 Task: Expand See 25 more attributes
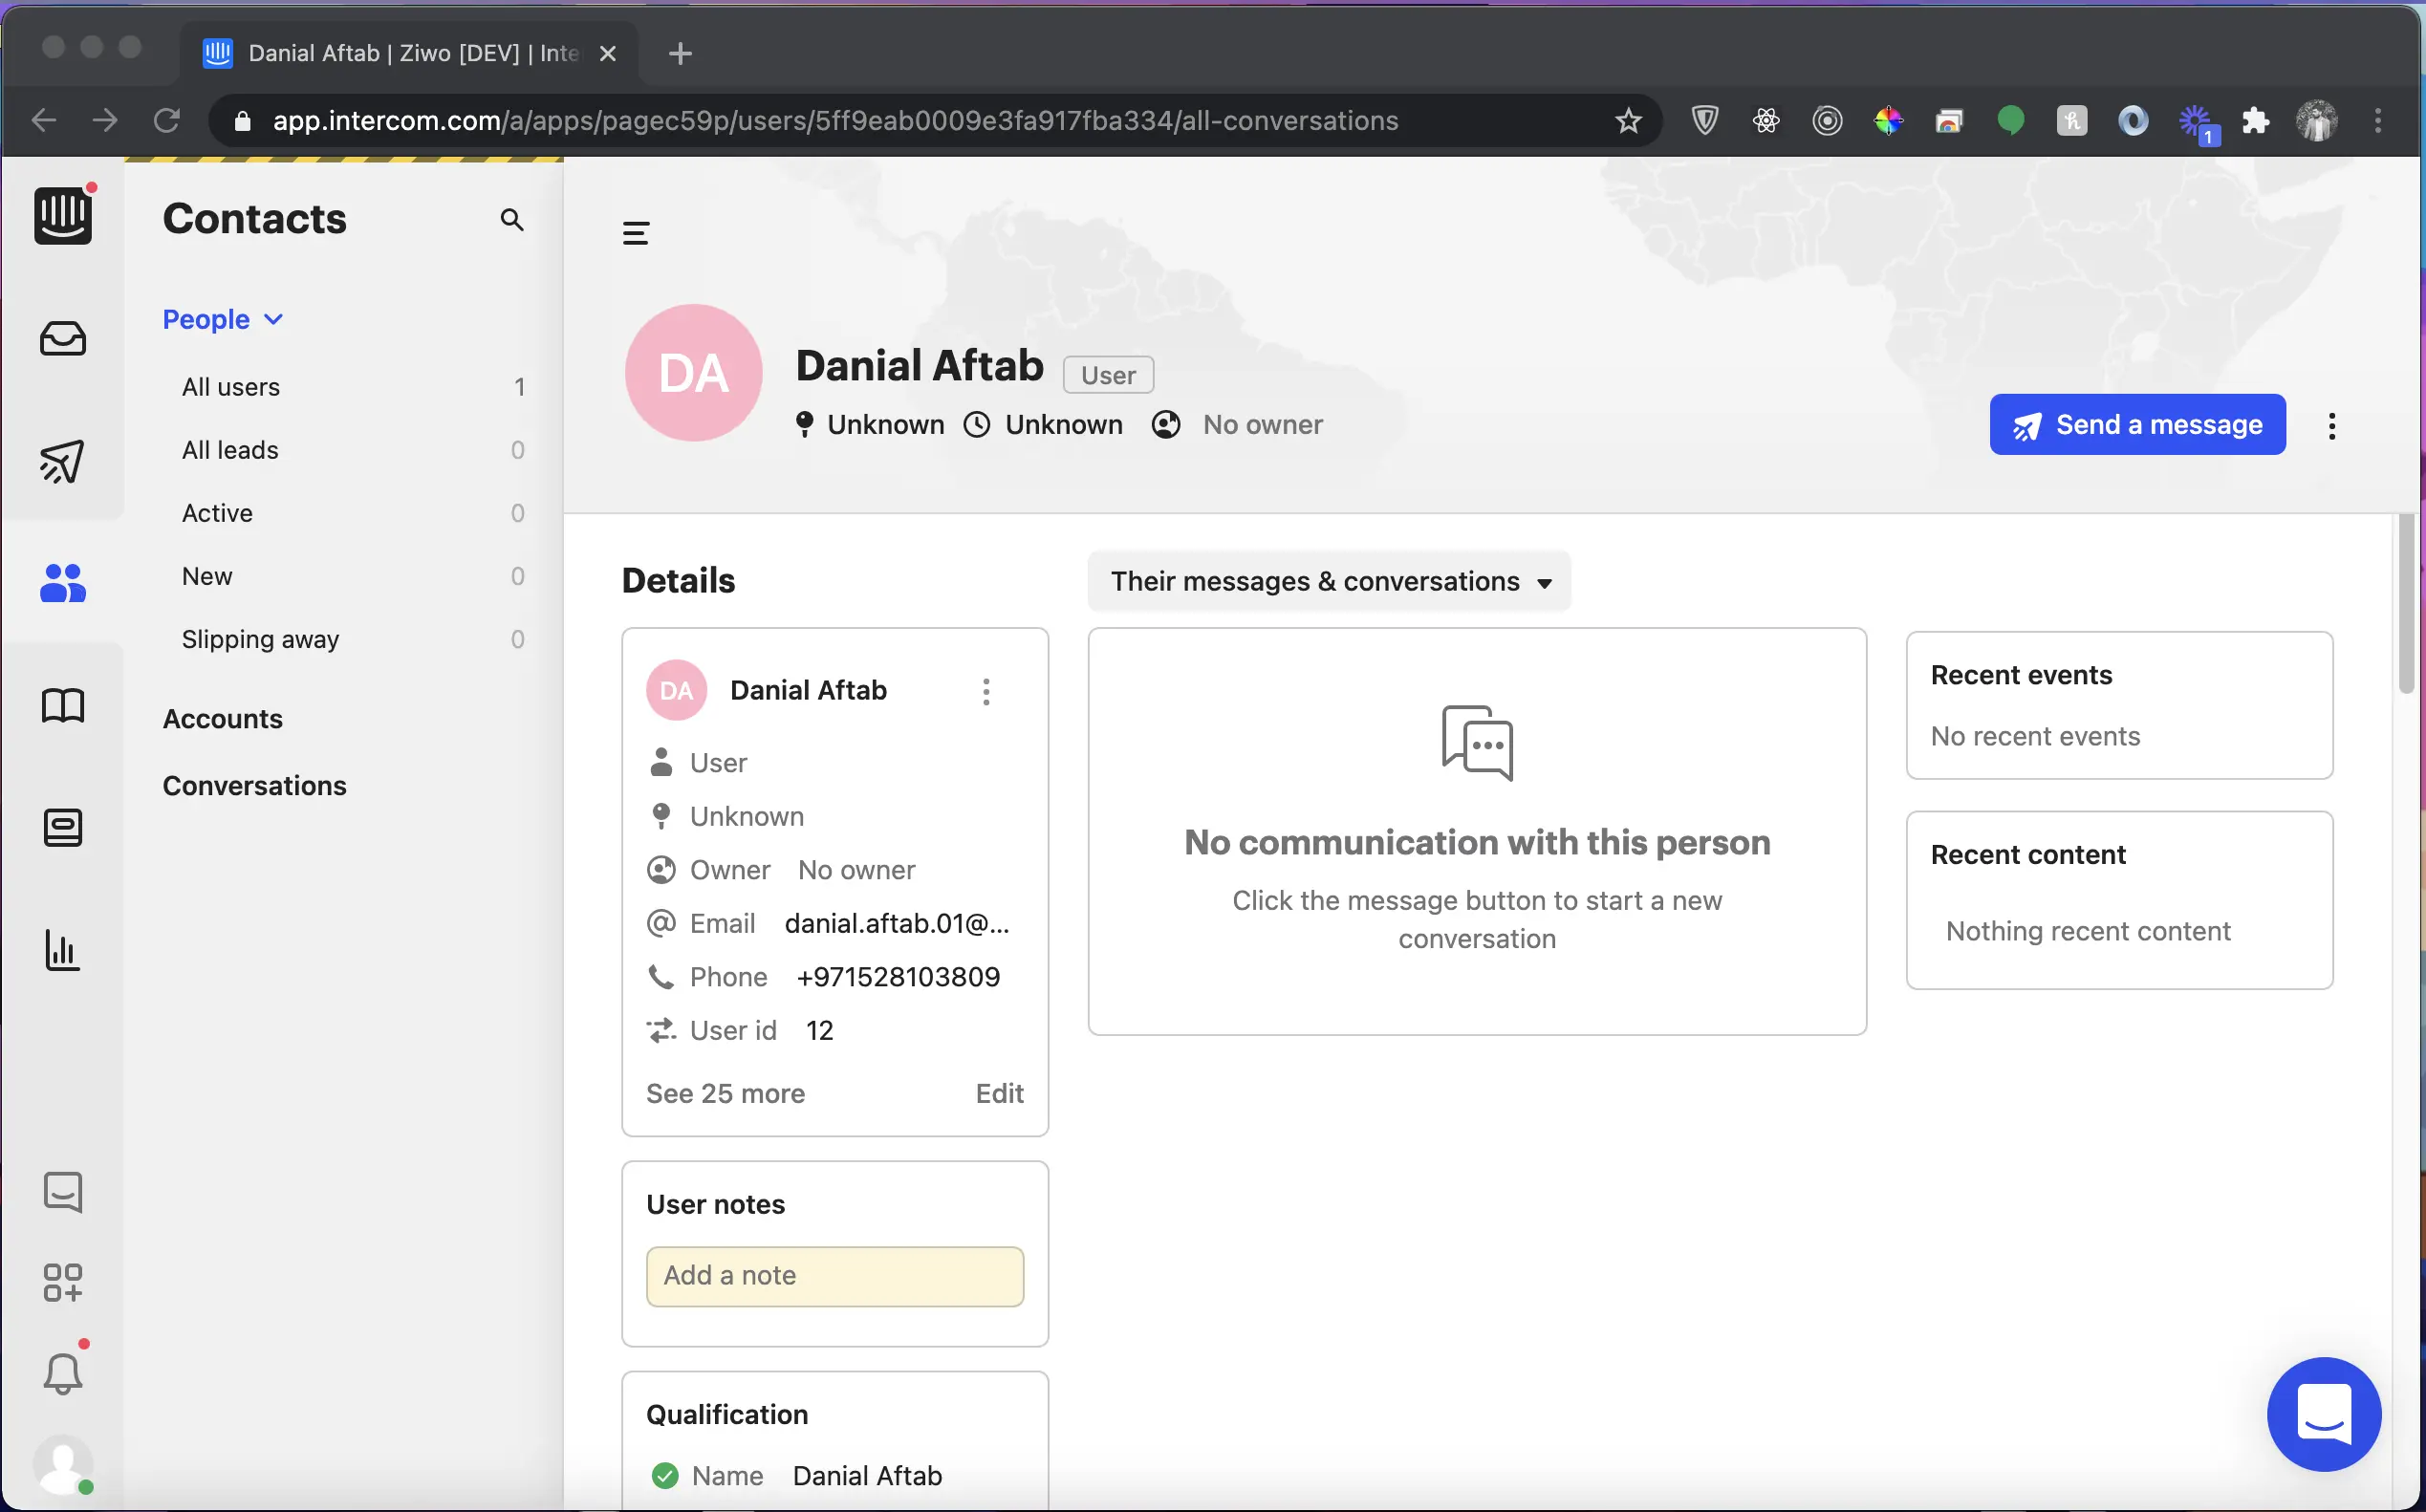pos(725,1093)
